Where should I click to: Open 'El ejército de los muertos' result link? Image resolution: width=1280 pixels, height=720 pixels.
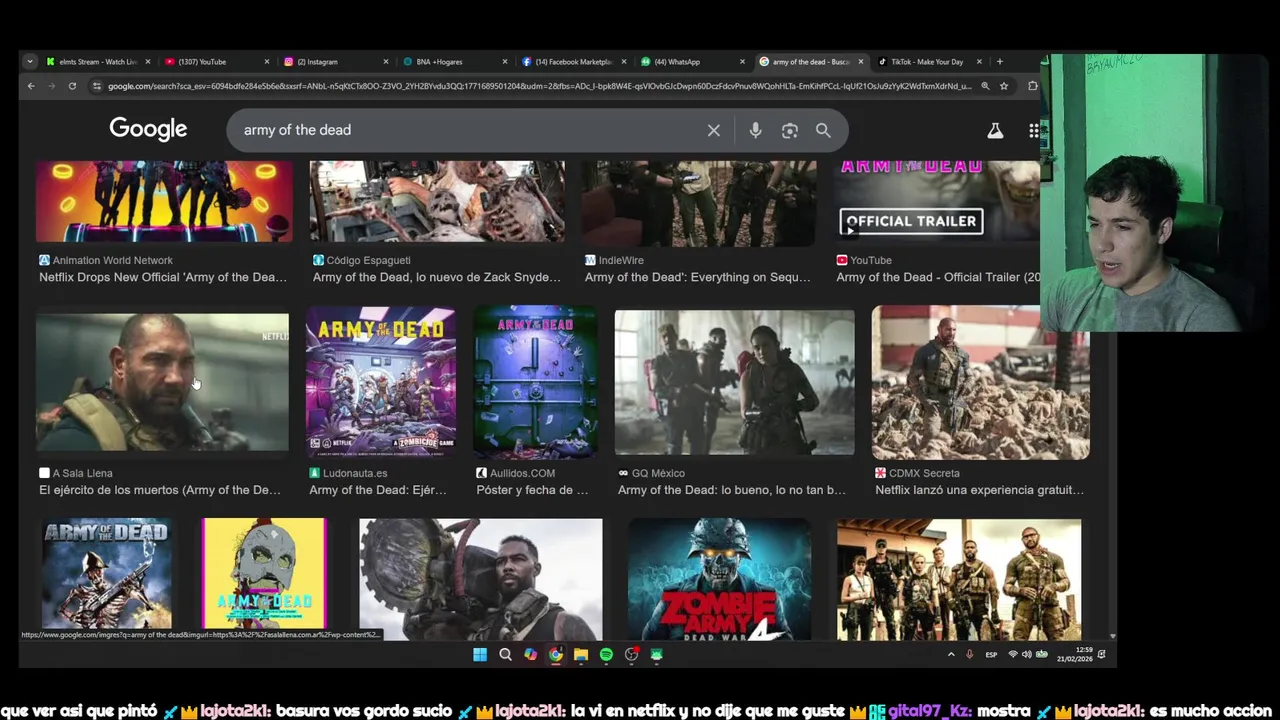click(x=160, y=490)
